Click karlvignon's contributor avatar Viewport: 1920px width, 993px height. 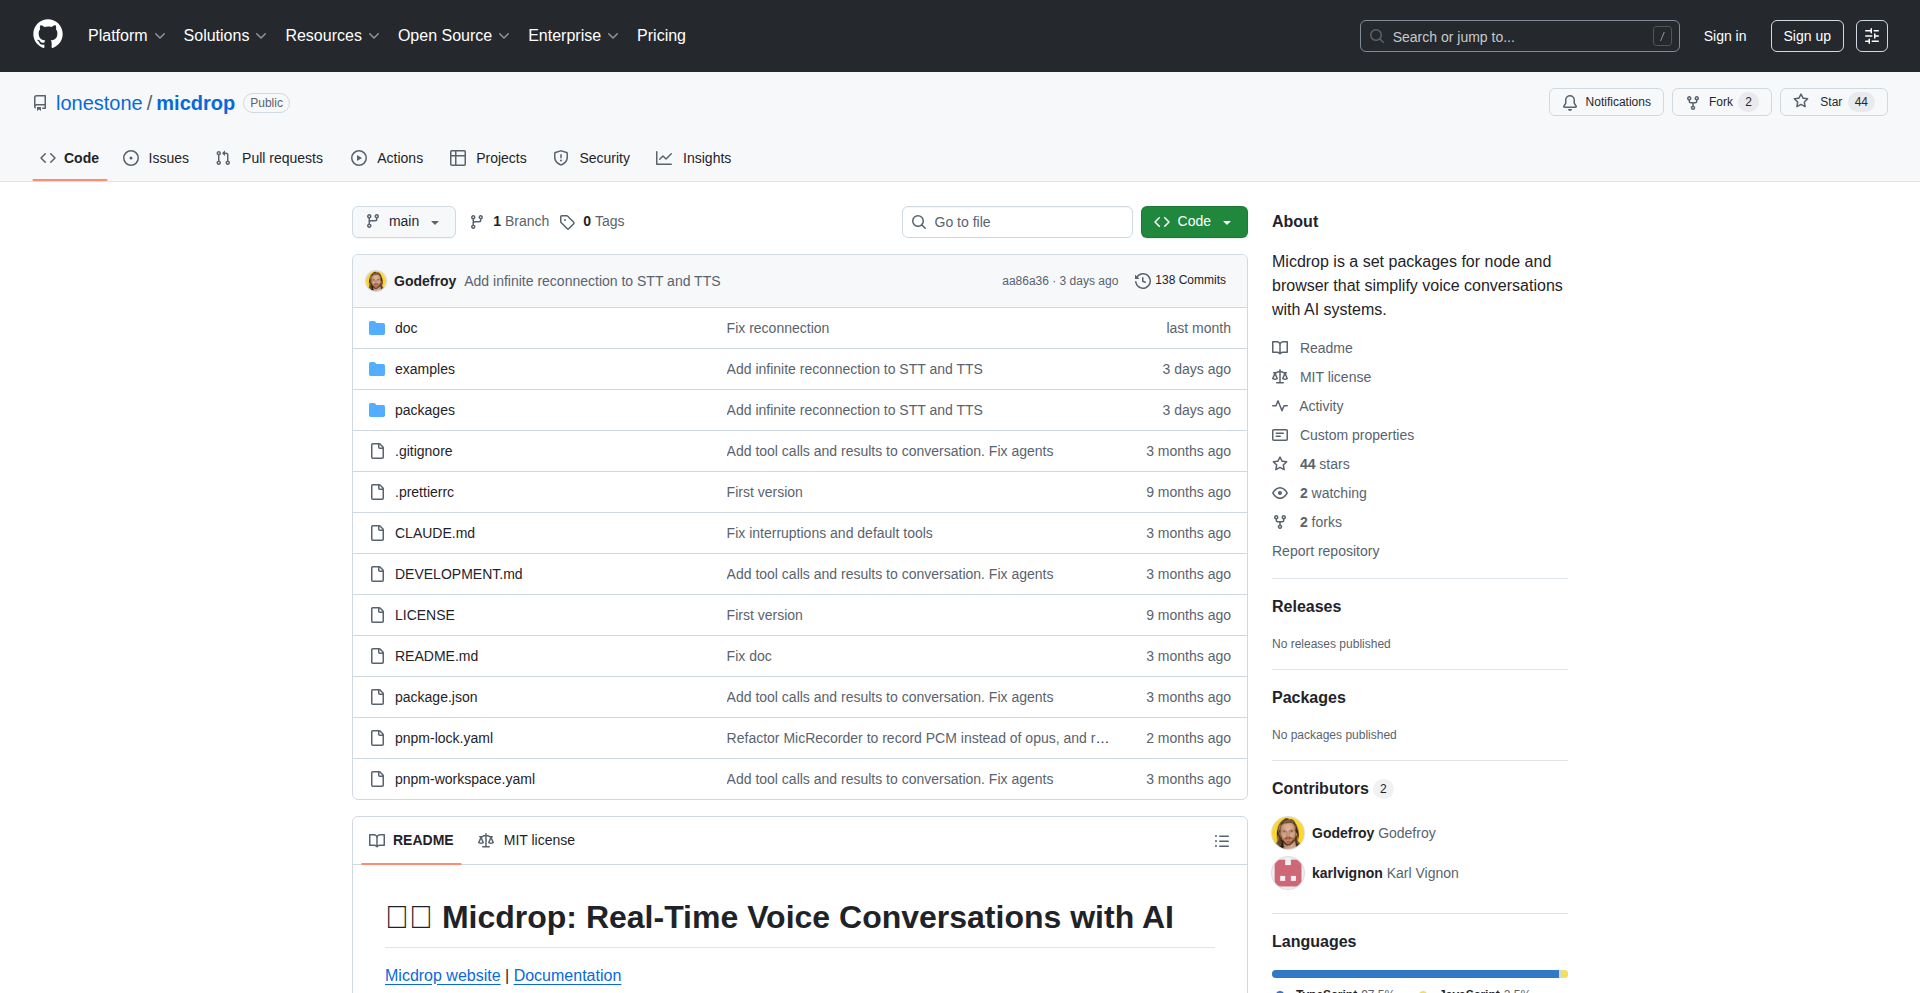click(1288, 873)
